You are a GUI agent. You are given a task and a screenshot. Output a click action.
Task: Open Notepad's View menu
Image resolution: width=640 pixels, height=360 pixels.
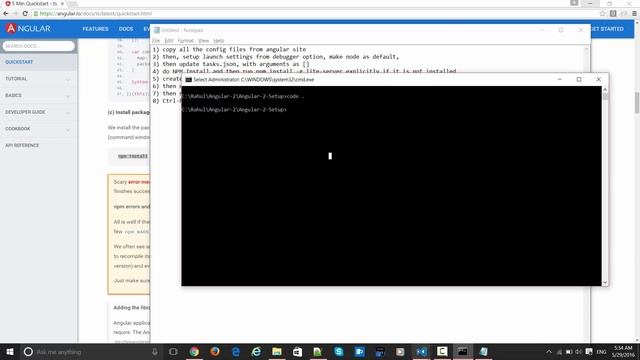coord(203,41)
